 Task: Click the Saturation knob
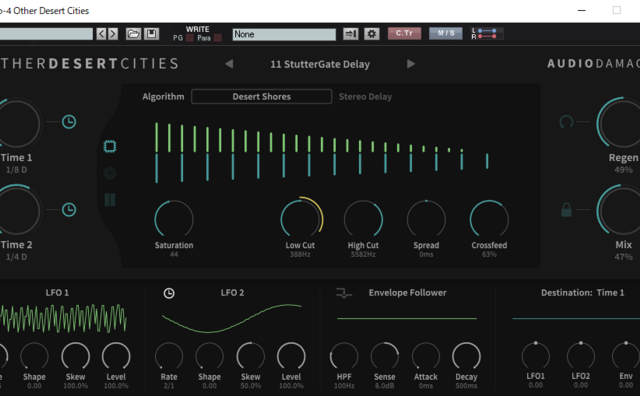174,219
